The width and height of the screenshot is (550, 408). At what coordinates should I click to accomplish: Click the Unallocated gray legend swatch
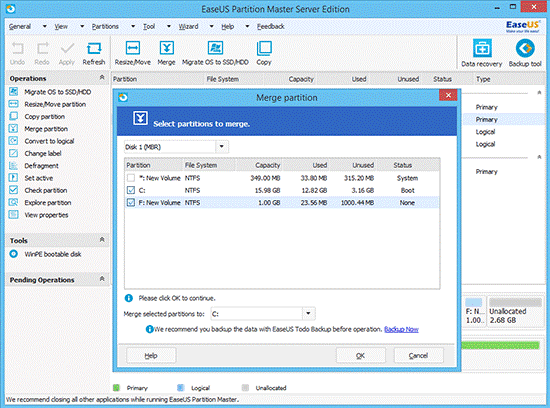coord(245,388)
